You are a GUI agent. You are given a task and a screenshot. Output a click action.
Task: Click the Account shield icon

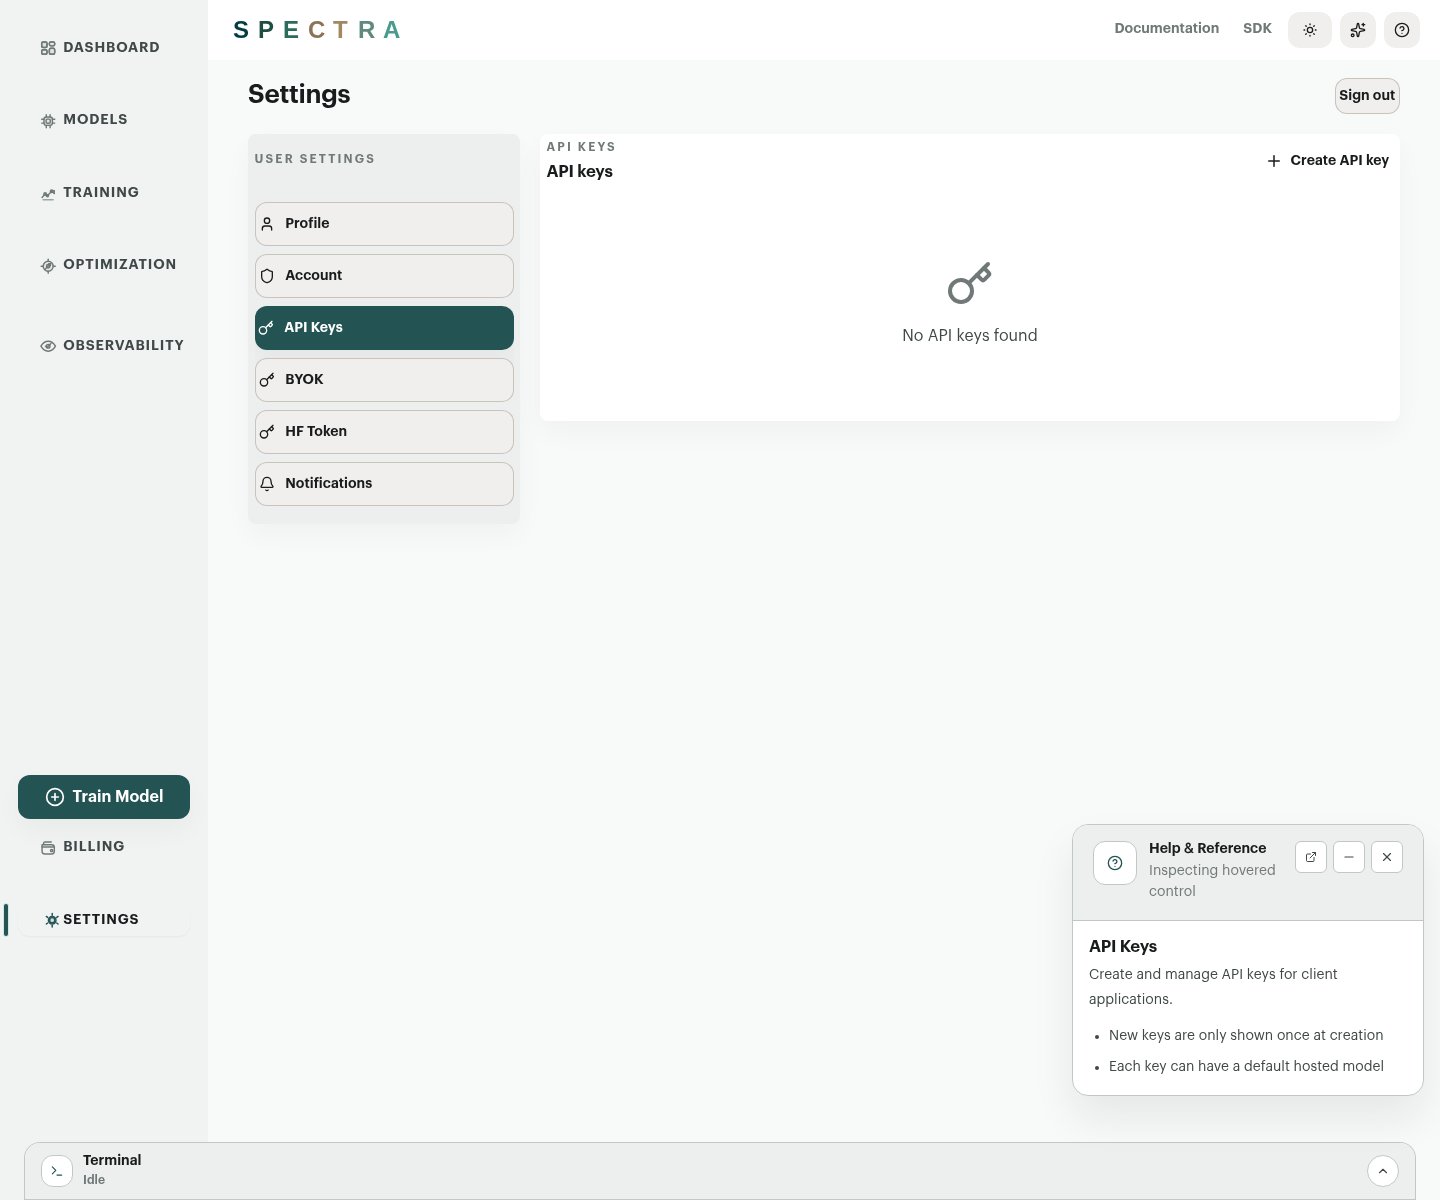267,276
